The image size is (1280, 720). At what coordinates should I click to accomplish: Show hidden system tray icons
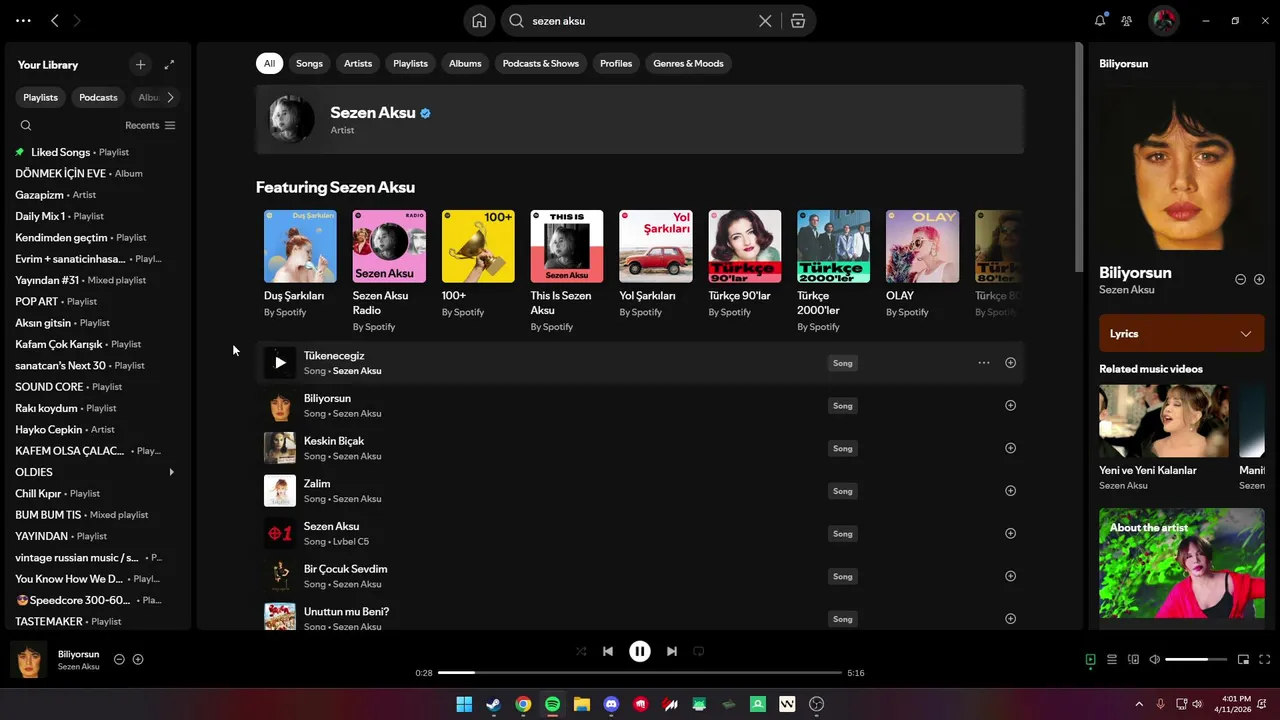(1138, 704)
